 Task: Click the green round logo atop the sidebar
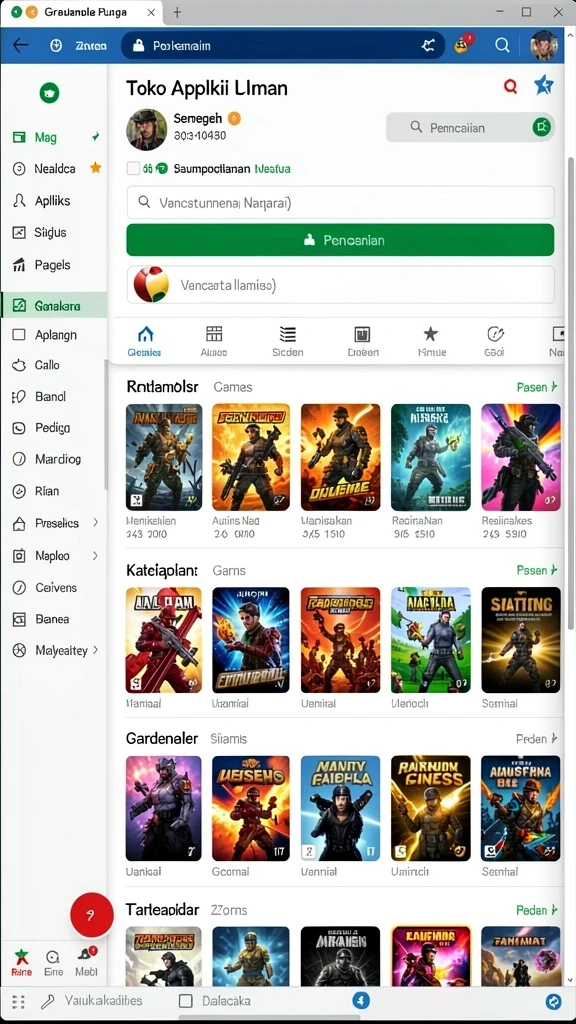49,93
